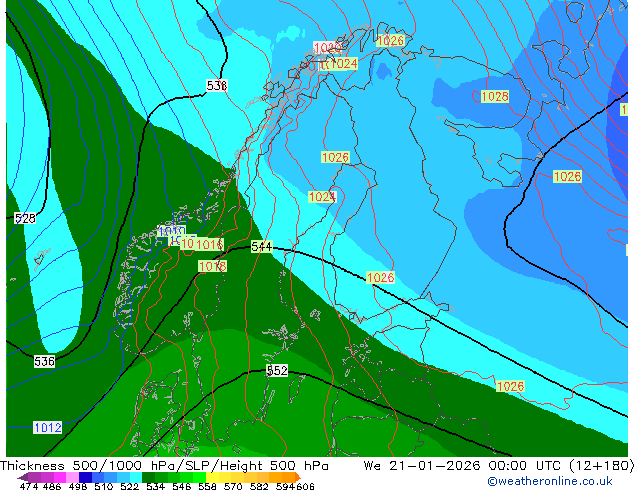Click the 'Thickness 500/1000 hPa/SLP/Height 500 hPa' title
The image size is (634, 490).
pos(165,466)
